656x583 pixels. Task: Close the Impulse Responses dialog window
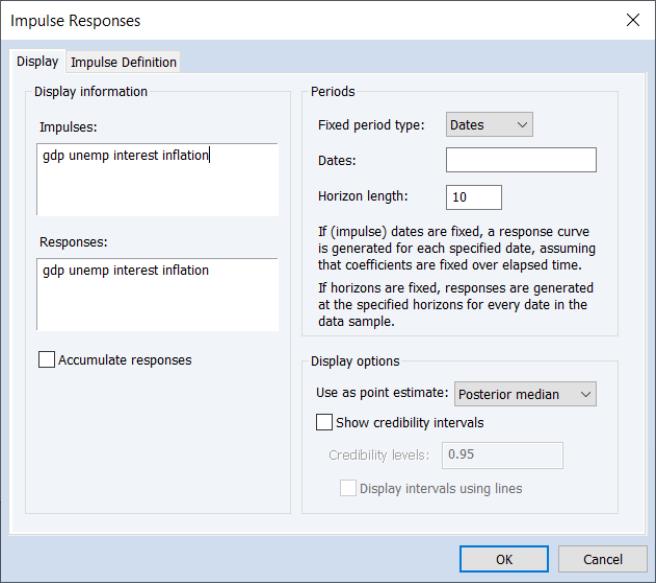tap(632, 21)
